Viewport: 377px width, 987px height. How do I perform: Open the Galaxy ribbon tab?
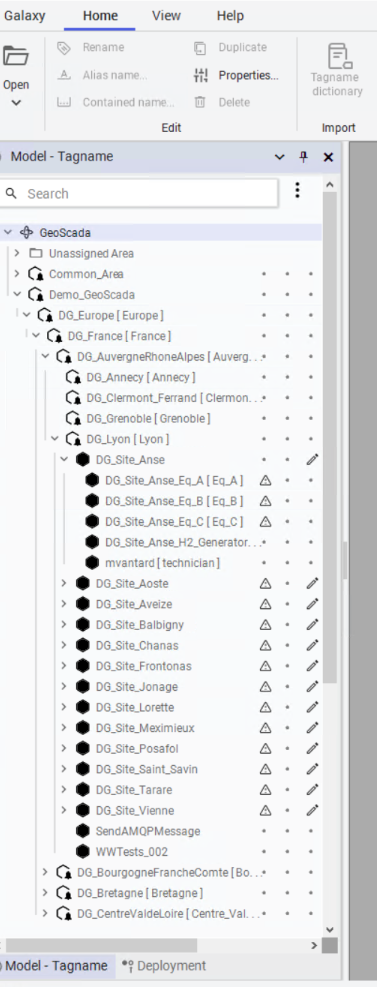pyautogui.click(x=25, y=16)
